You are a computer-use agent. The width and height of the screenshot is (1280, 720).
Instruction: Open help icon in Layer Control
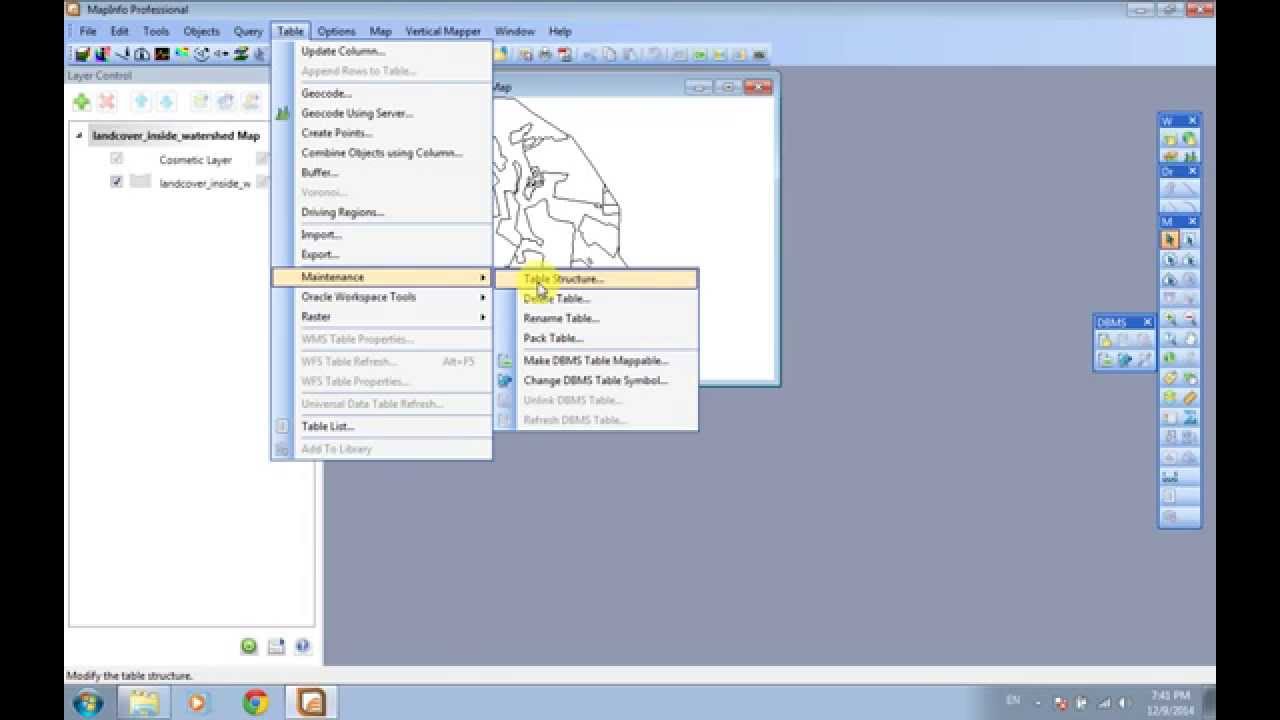[x=303, y=646]
